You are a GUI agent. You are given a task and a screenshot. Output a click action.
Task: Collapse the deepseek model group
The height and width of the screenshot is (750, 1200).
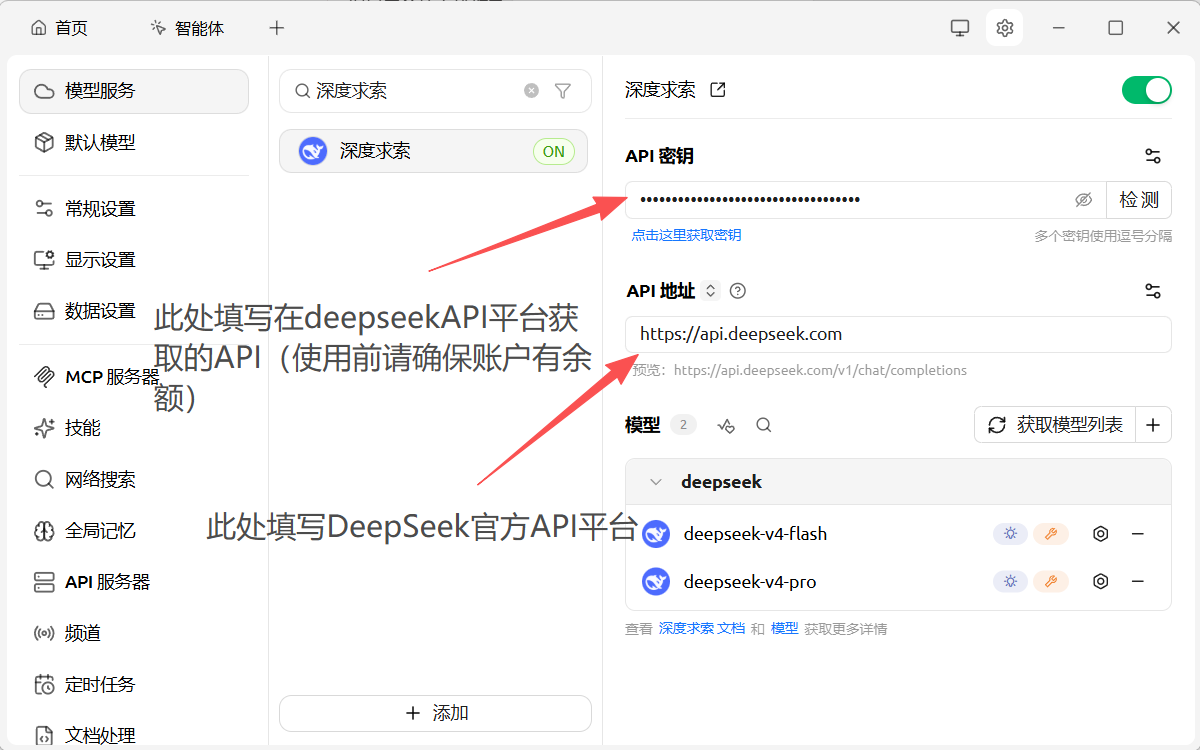[656, 482]
